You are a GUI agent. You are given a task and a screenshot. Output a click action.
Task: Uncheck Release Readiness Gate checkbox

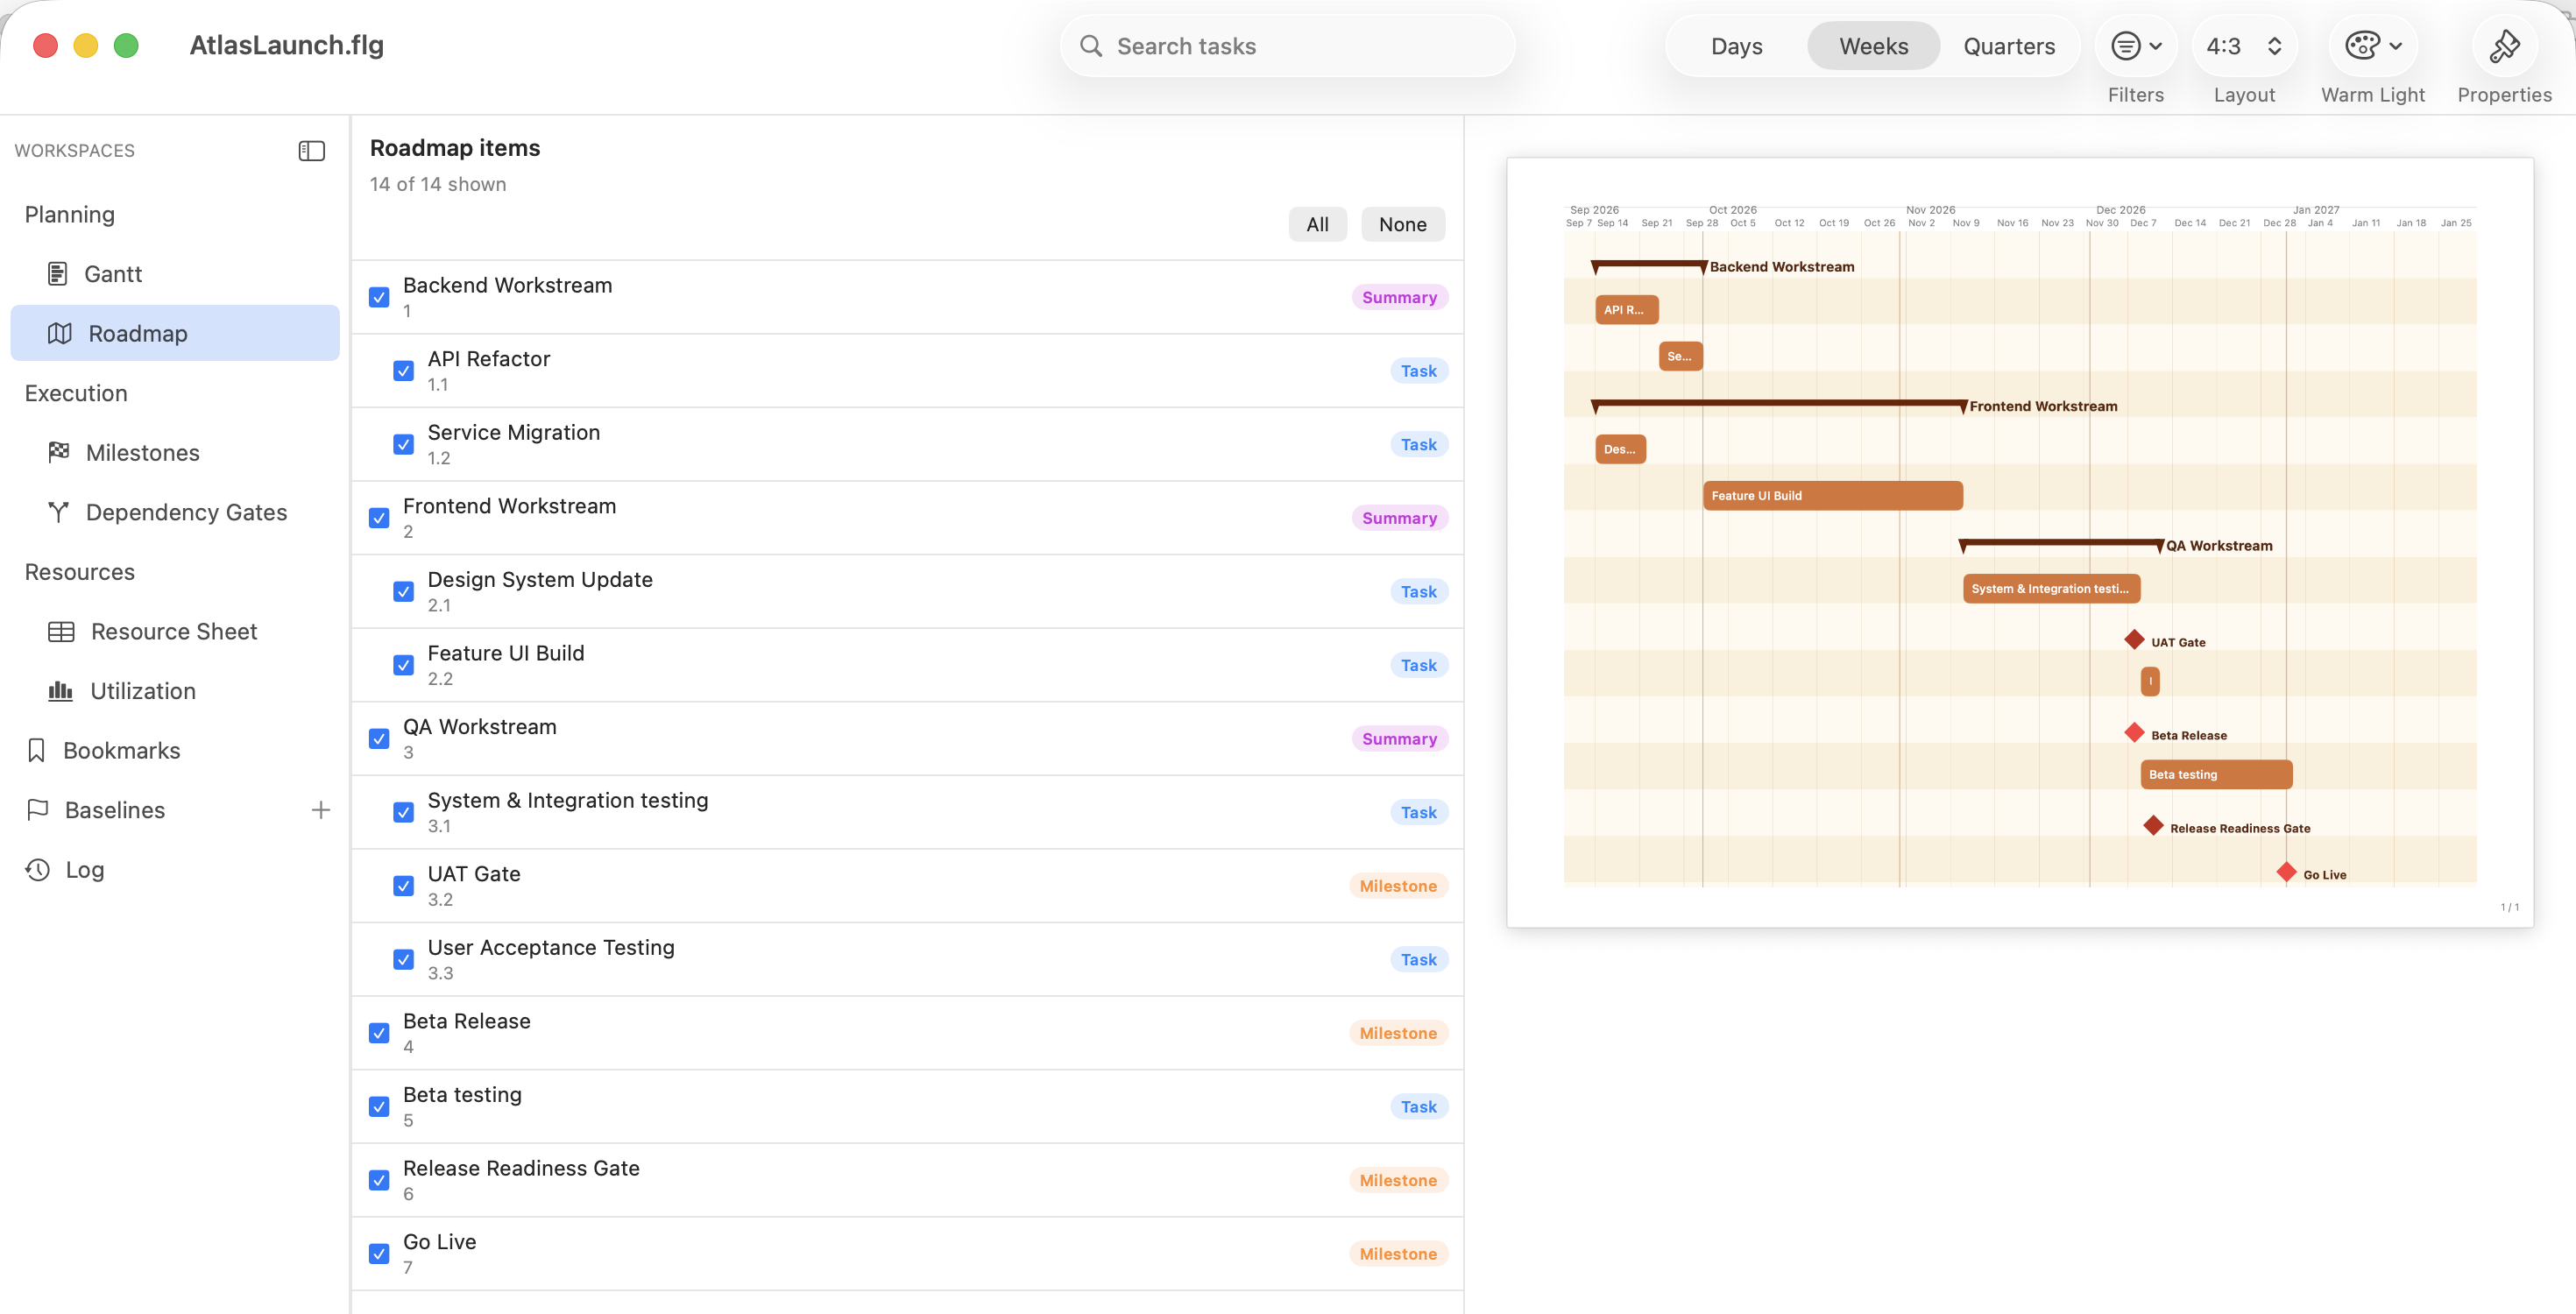(379, 1180)
